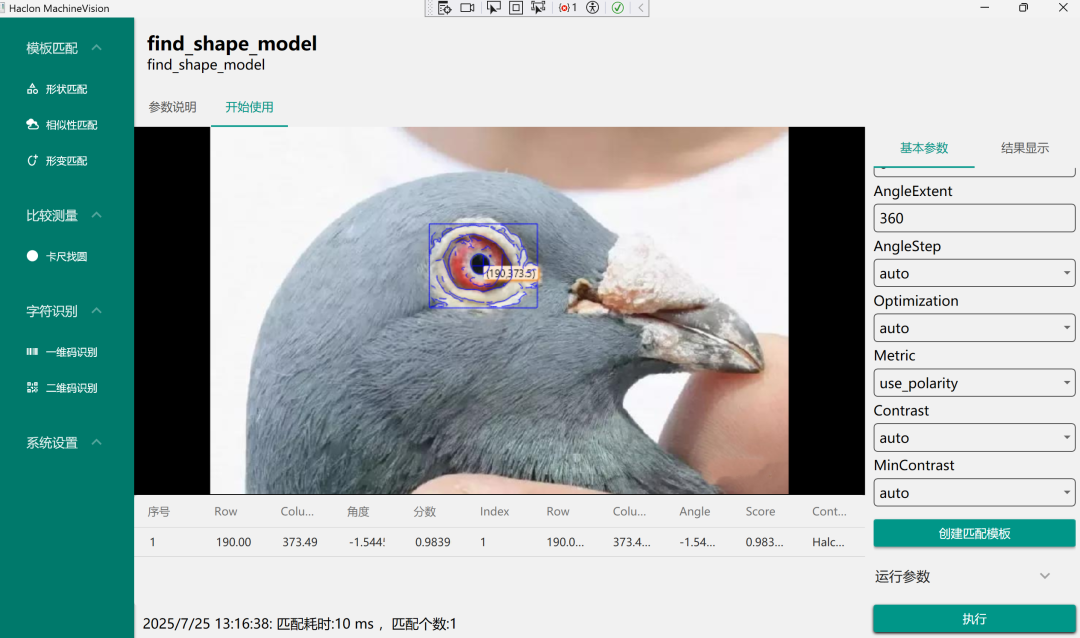Select the 形状匹配 shape matching tool

[60, 88]
